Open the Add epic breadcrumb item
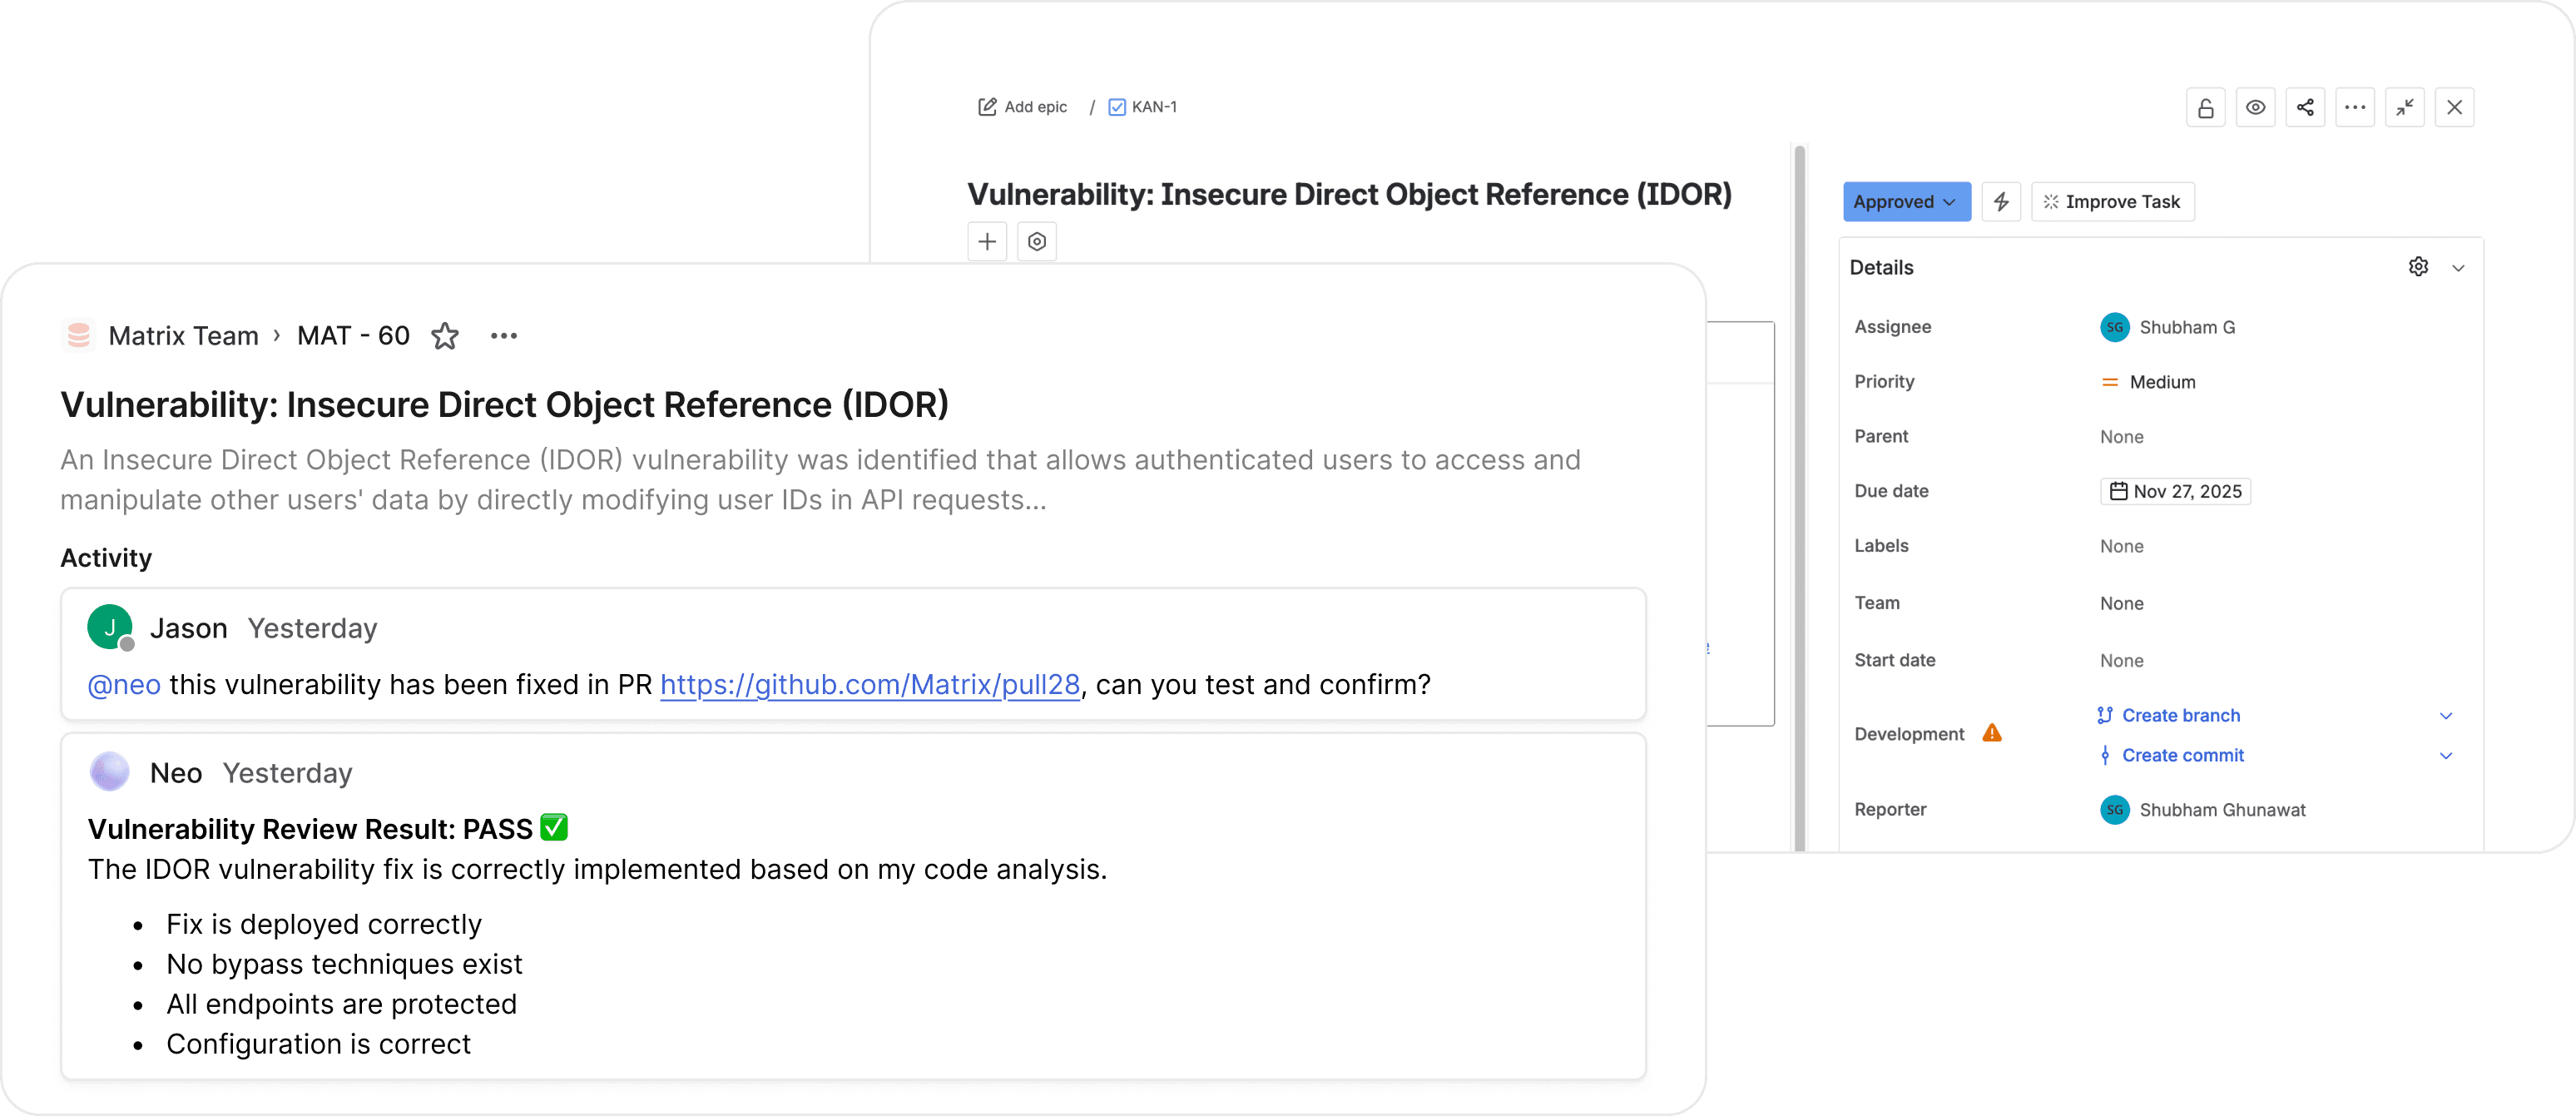 tap(1022, 106)
